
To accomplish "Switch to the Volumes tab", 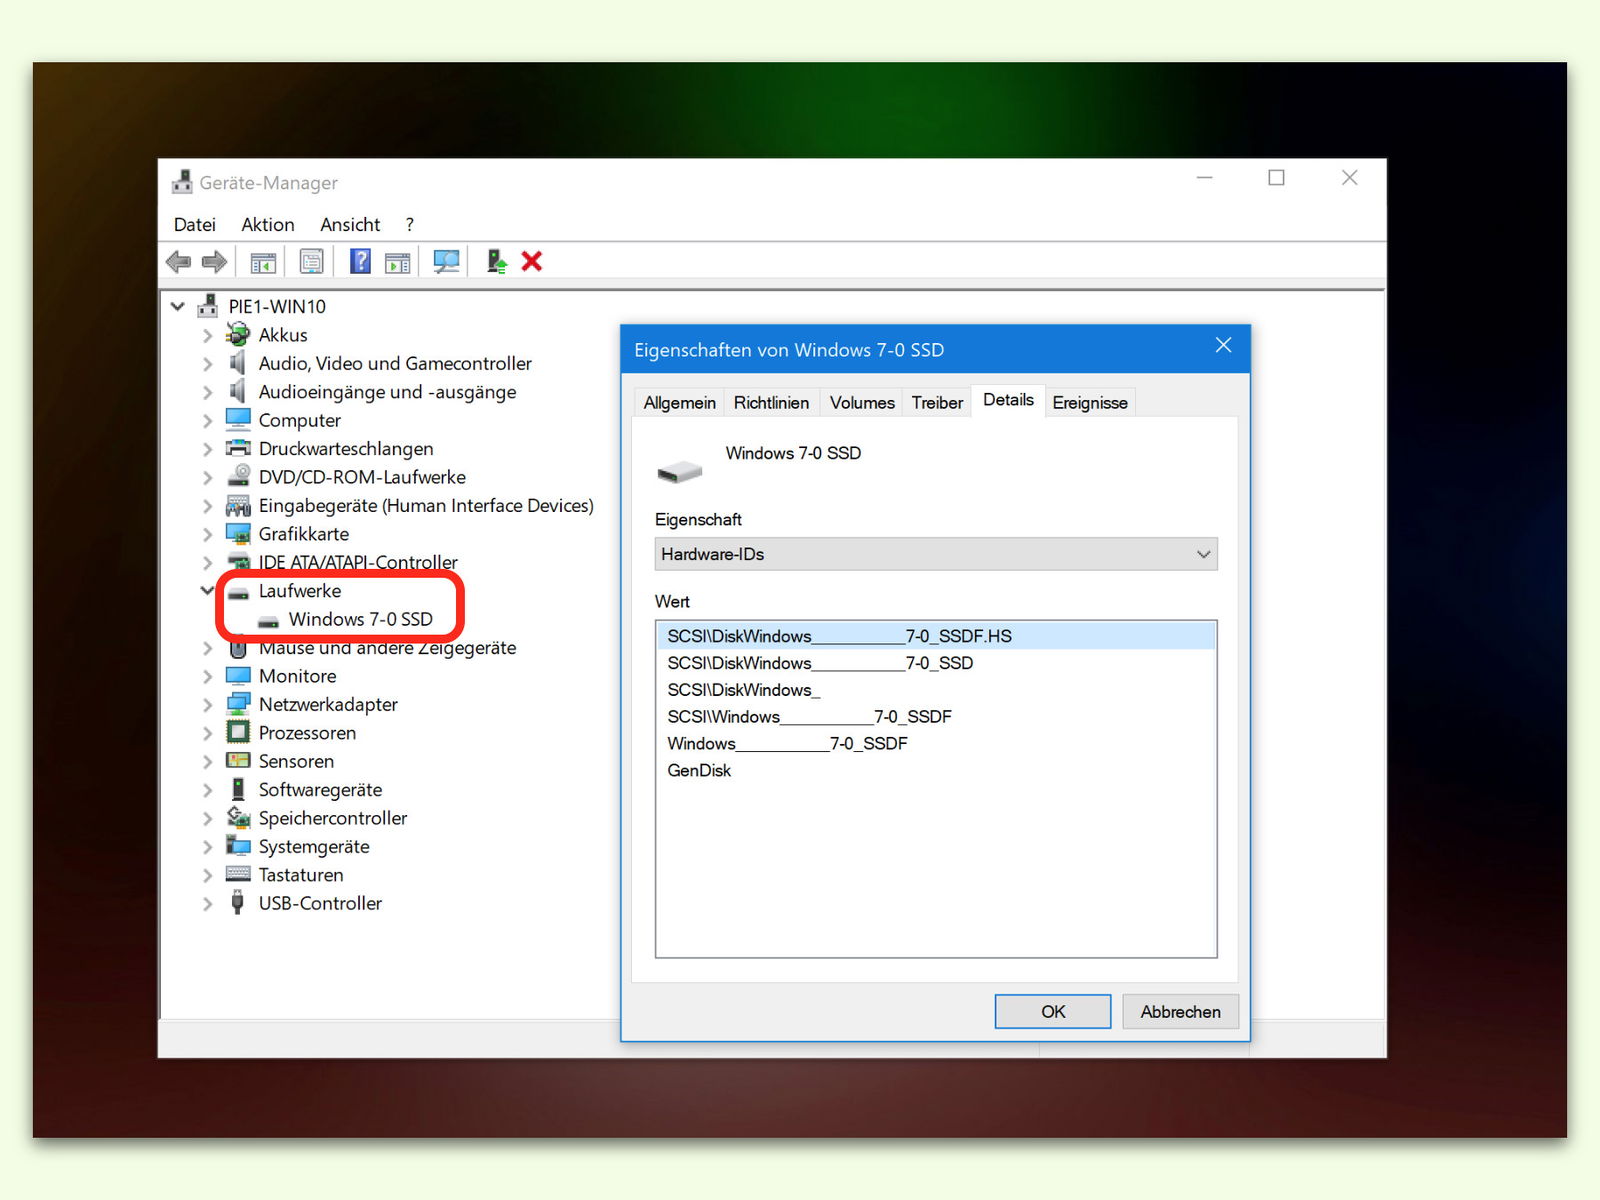I will click(862, 402).
